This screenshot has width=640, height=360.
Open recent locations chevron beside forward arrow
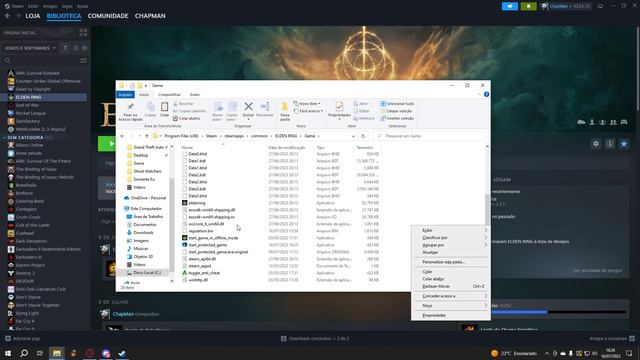pyautogui.click(x=140, y=136)
